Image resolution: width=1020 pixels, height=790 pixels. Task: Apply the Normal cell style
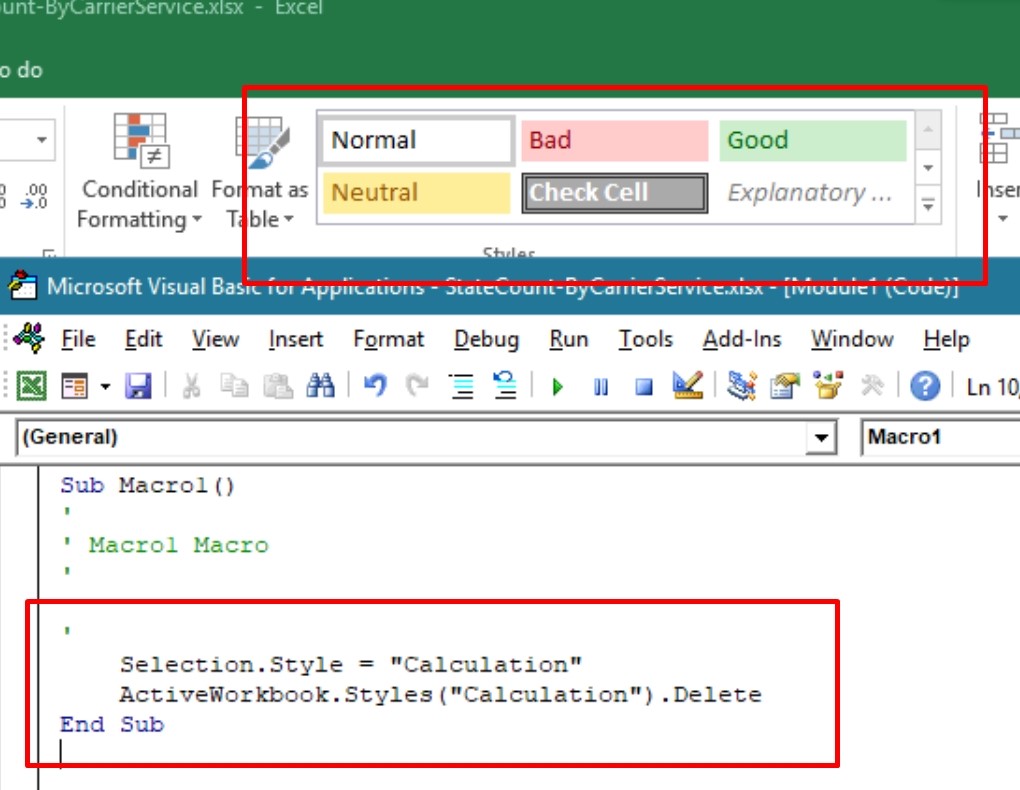point(416,141)
